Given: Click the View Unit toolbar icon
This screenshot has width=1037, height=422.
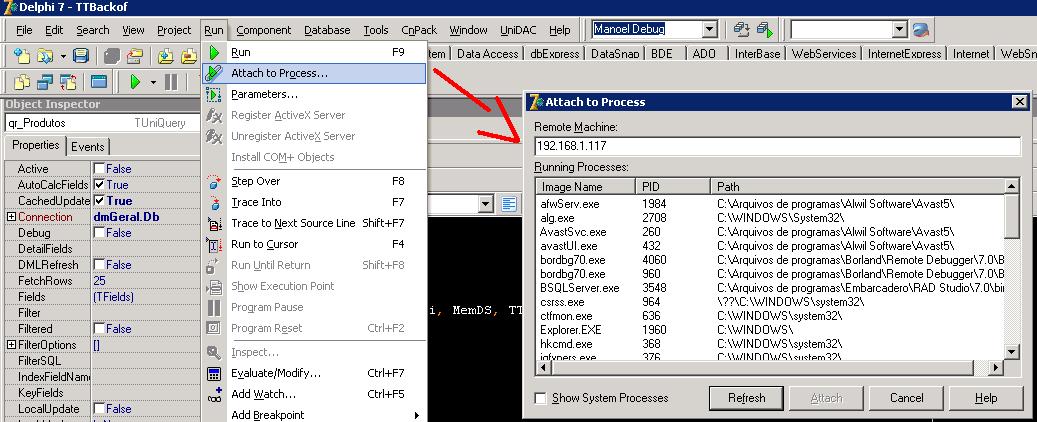Looking at the screenshot, I should [22, 82].
